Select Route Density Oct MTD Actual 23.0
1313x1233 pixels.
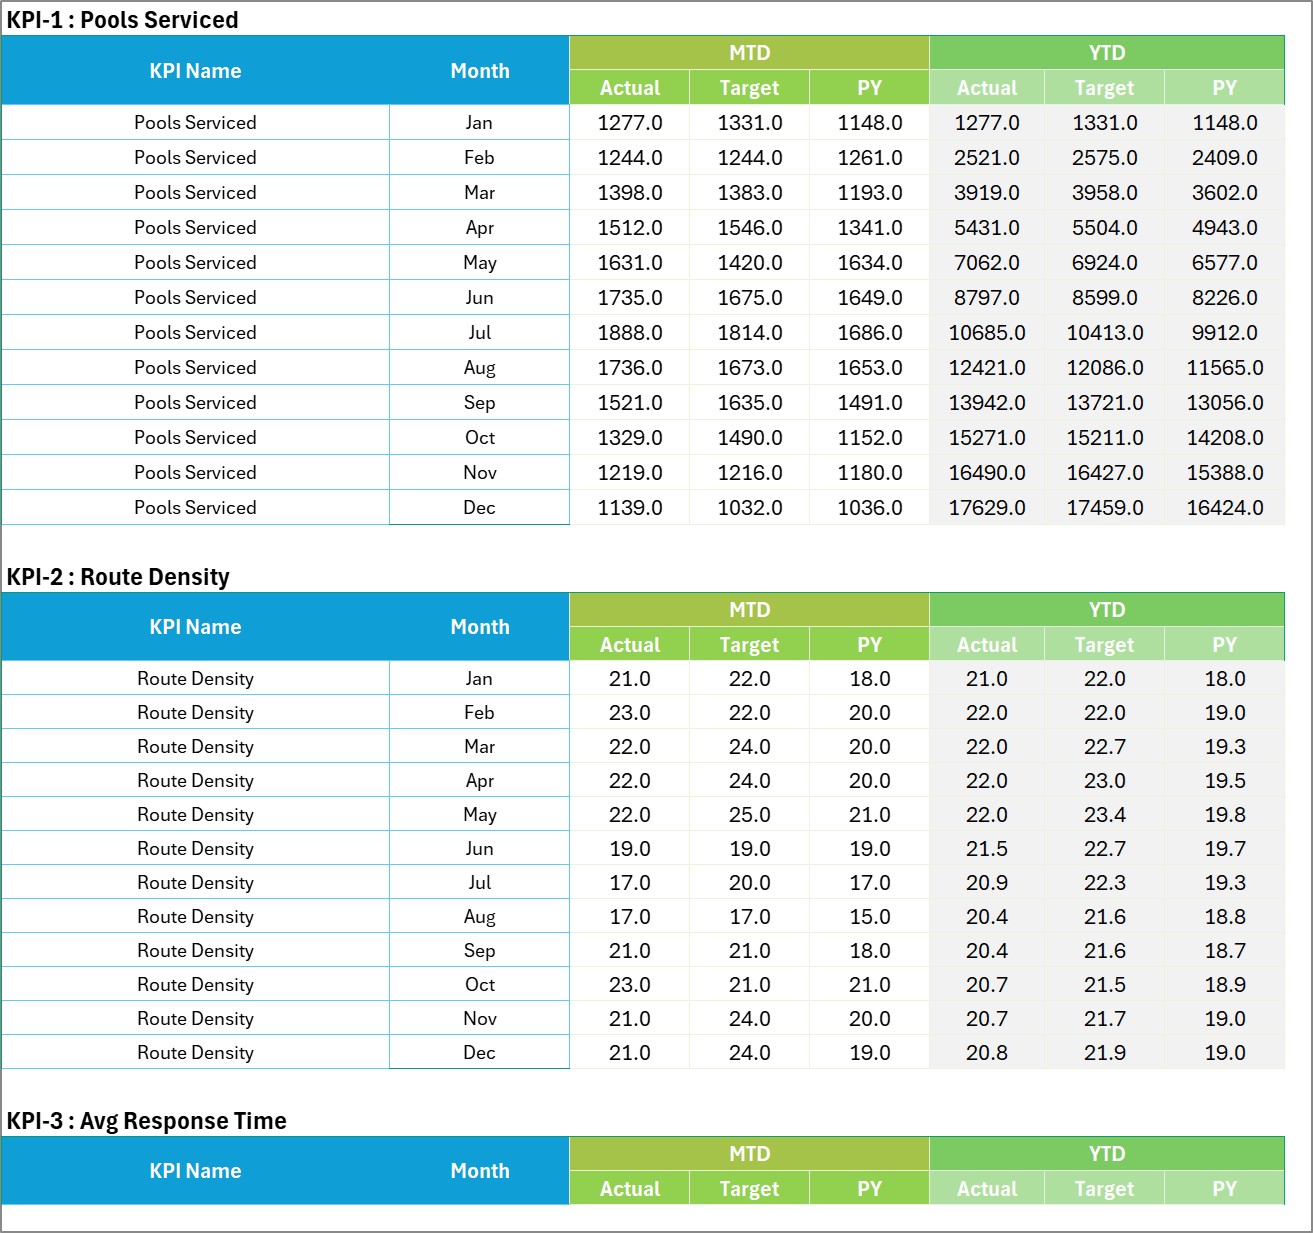(630, 985)
